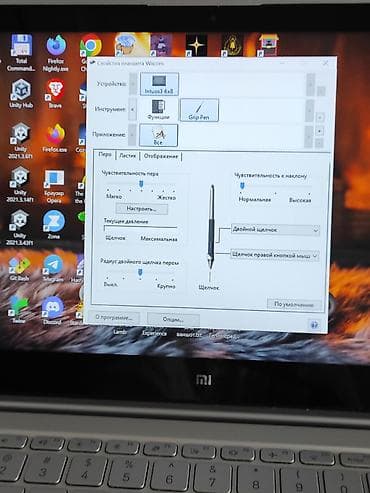Launch the Discord desktop shortcut
This screenshot has height=493, width=370.
coord(52,310)
